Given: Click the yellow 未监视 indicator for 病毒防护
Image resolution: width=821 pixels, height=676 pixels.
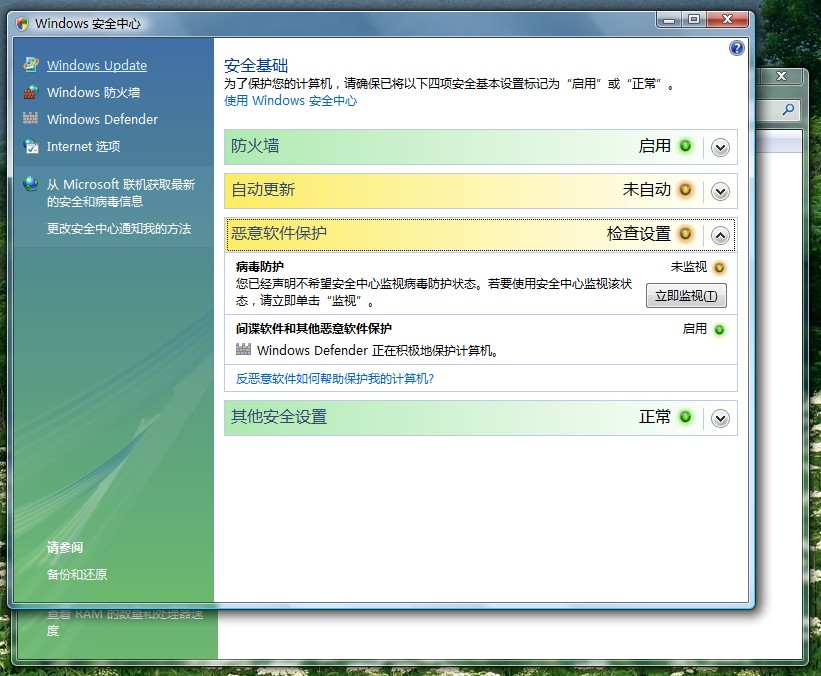Looking at the screenshot, I should point(719,268).
